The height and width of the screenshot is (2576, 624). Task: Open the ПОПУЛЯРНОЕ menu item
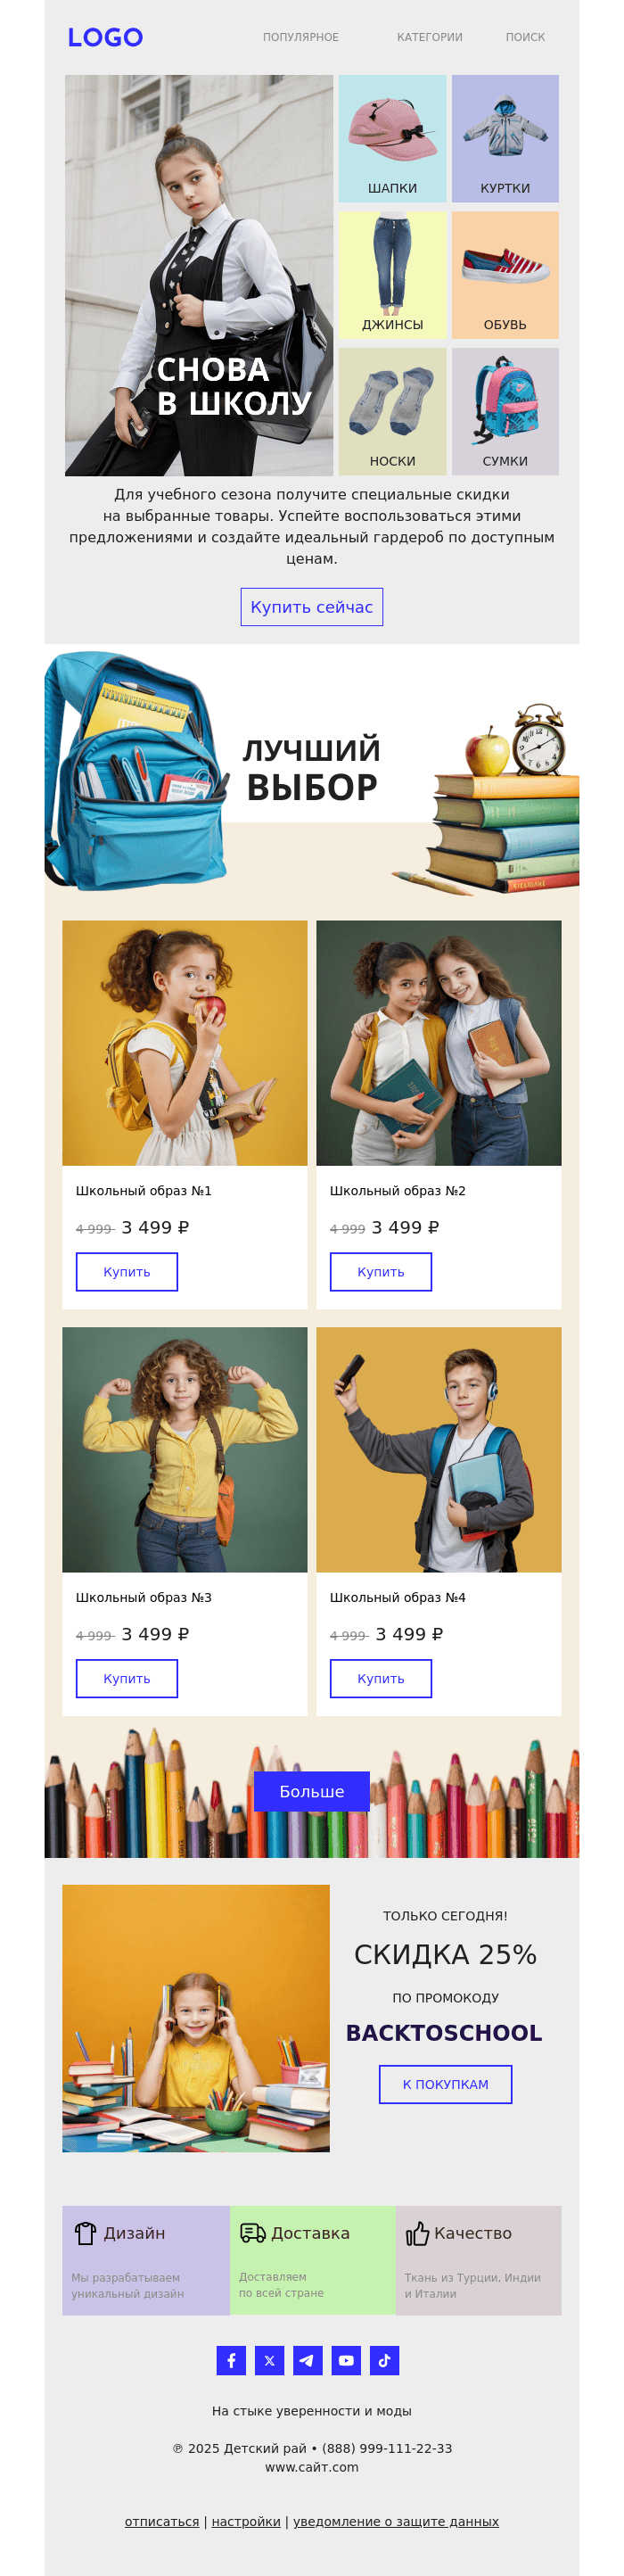[x=301, y=37]
